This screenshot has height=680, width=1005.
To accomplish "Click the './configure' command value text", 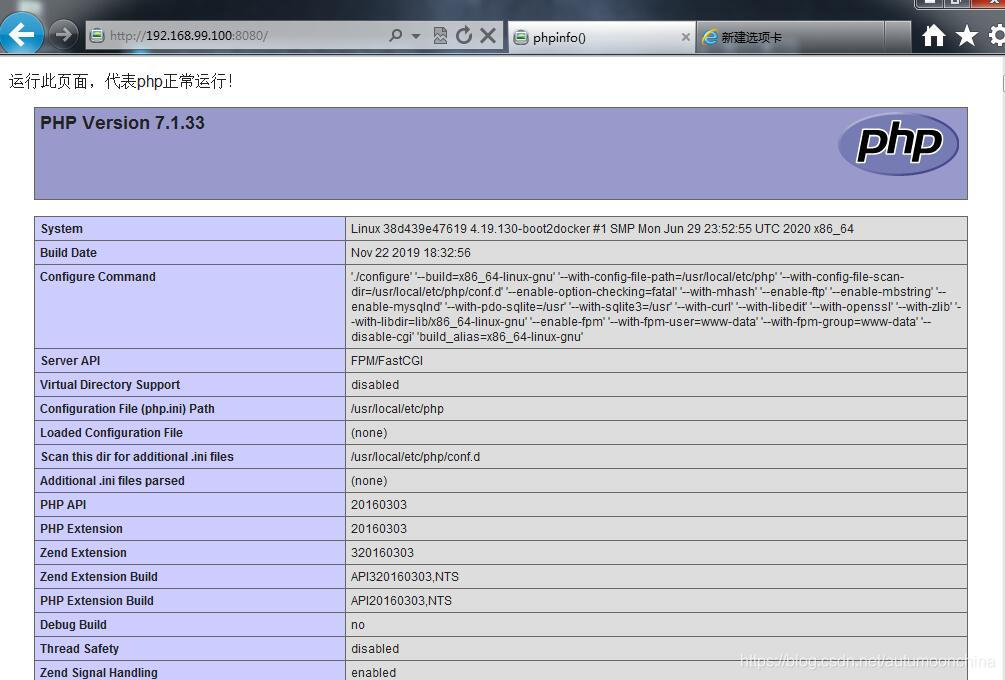I will (656, 306).
